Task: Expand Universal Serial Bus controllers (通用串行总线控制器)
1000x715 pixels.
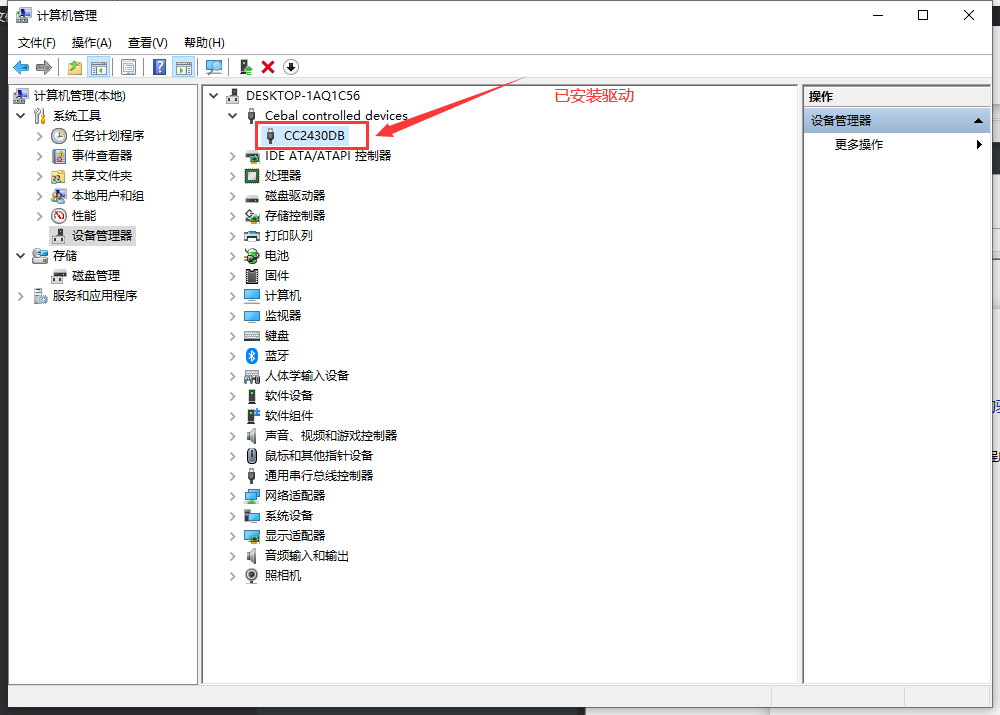Action: pyautogui.click(x=233, y=476)
